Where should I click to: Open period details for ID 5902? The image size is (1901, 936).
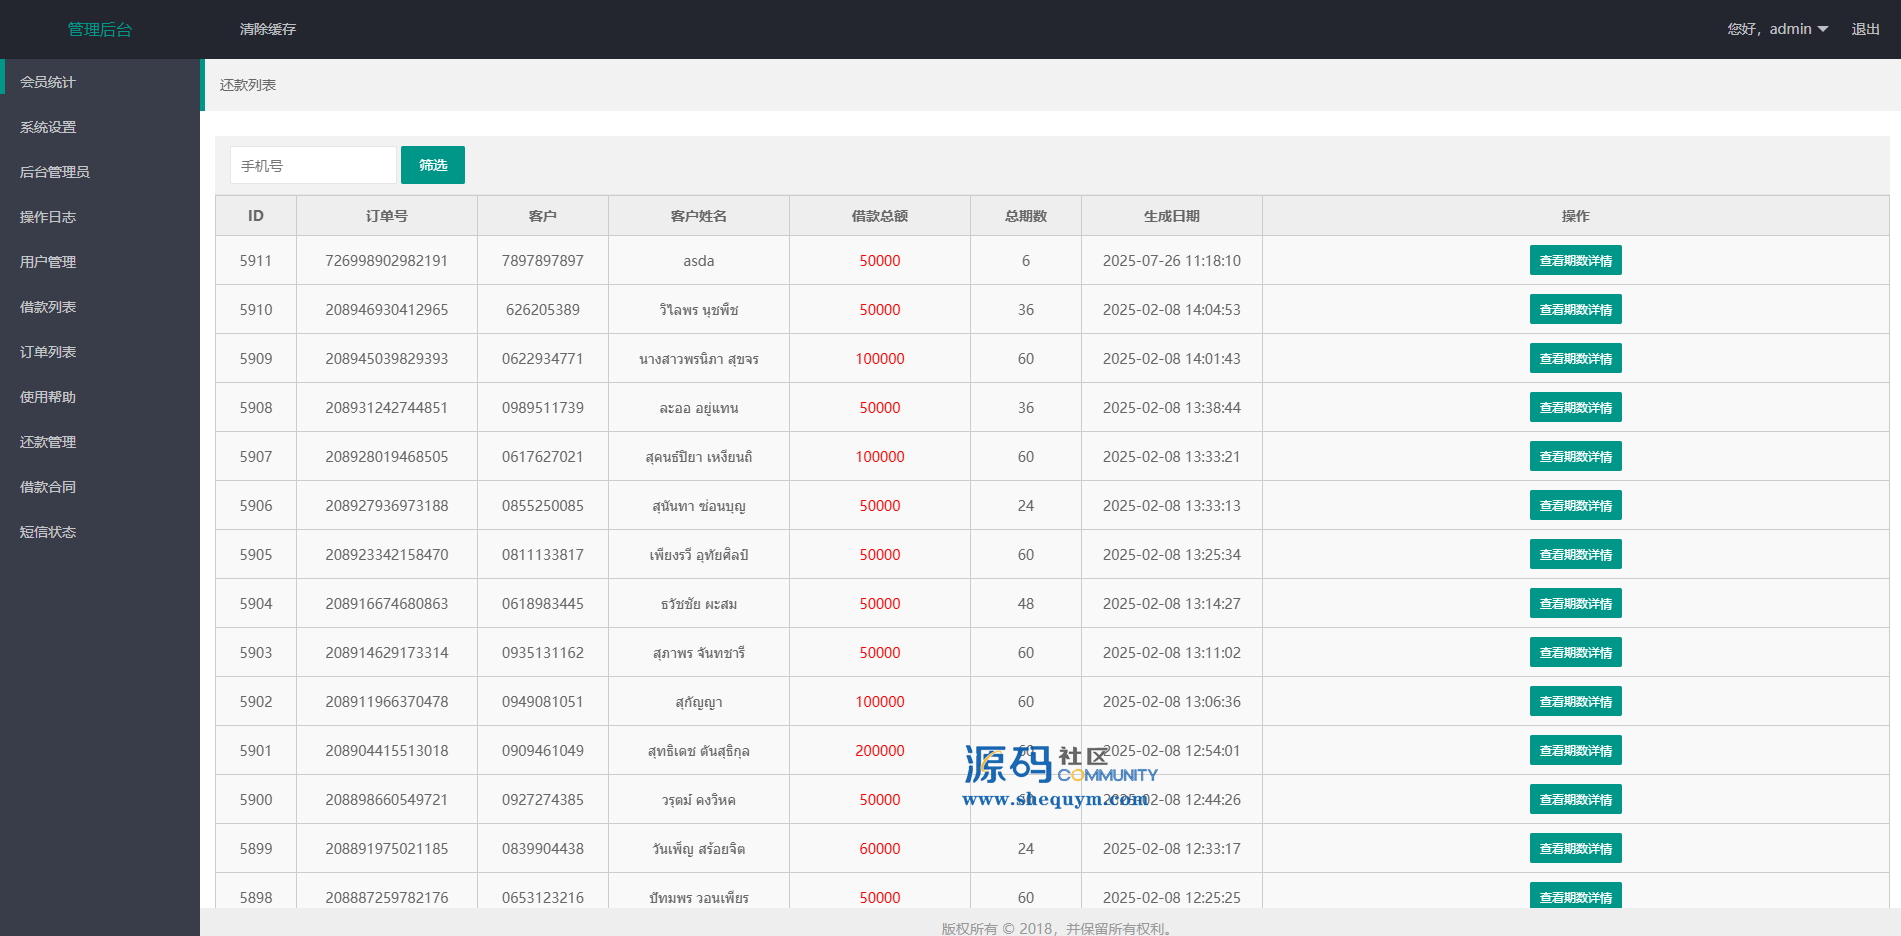click(1575, 701)
